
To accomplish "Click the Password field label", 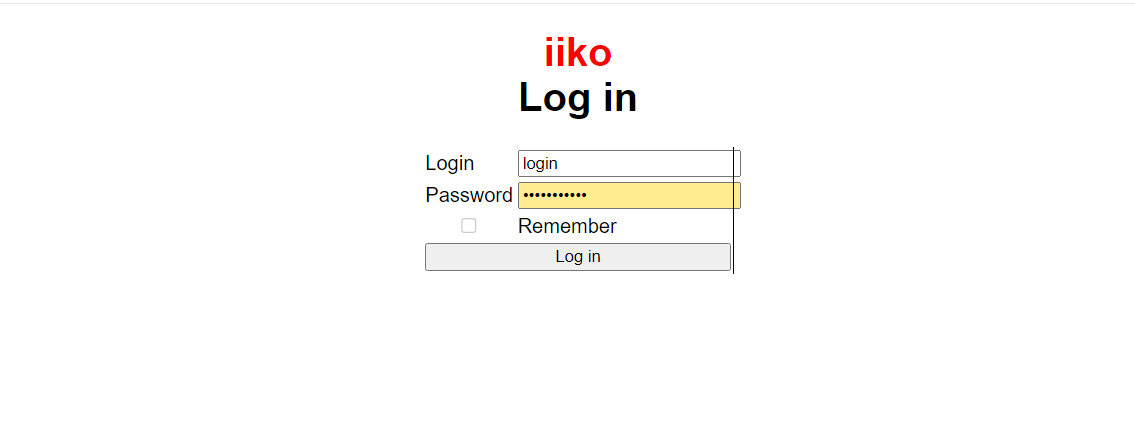I will click(468, 195).
